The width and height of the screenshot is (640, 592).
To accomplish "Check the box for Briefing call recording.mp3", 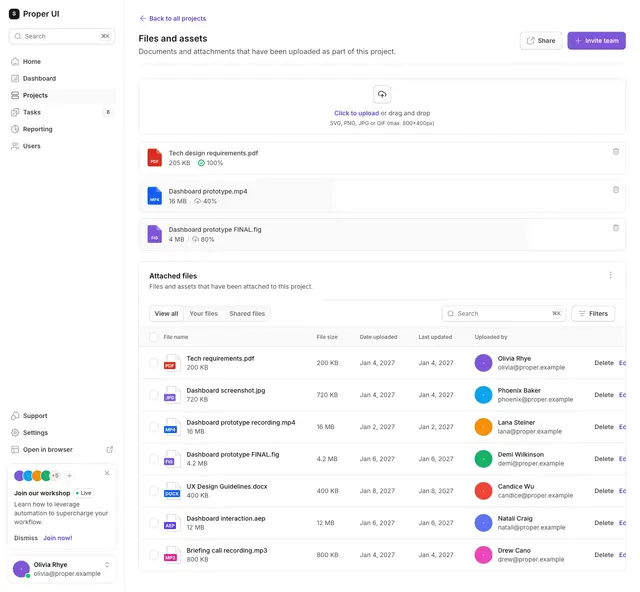I will tap(153, 555).
